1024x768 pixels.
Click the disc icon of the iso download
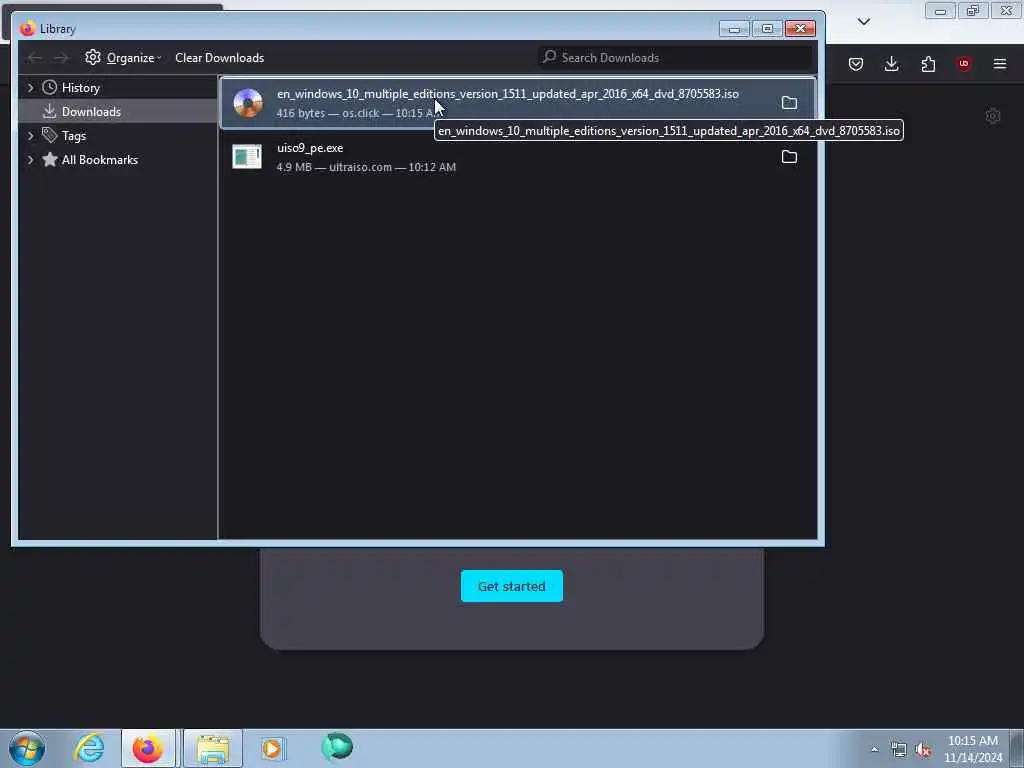[x=248, y=103]
